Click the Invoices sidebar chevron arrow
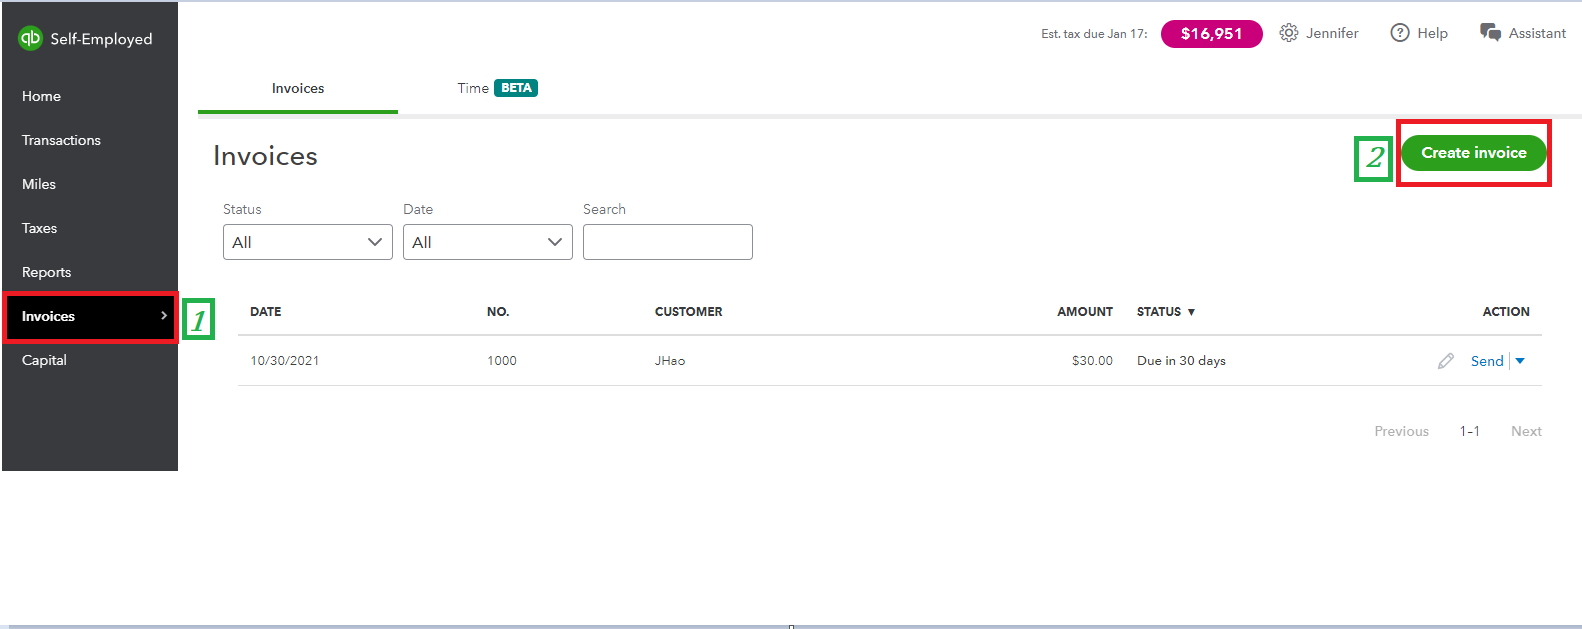Screen dimensions: 1582x629 tap(164, 316)
